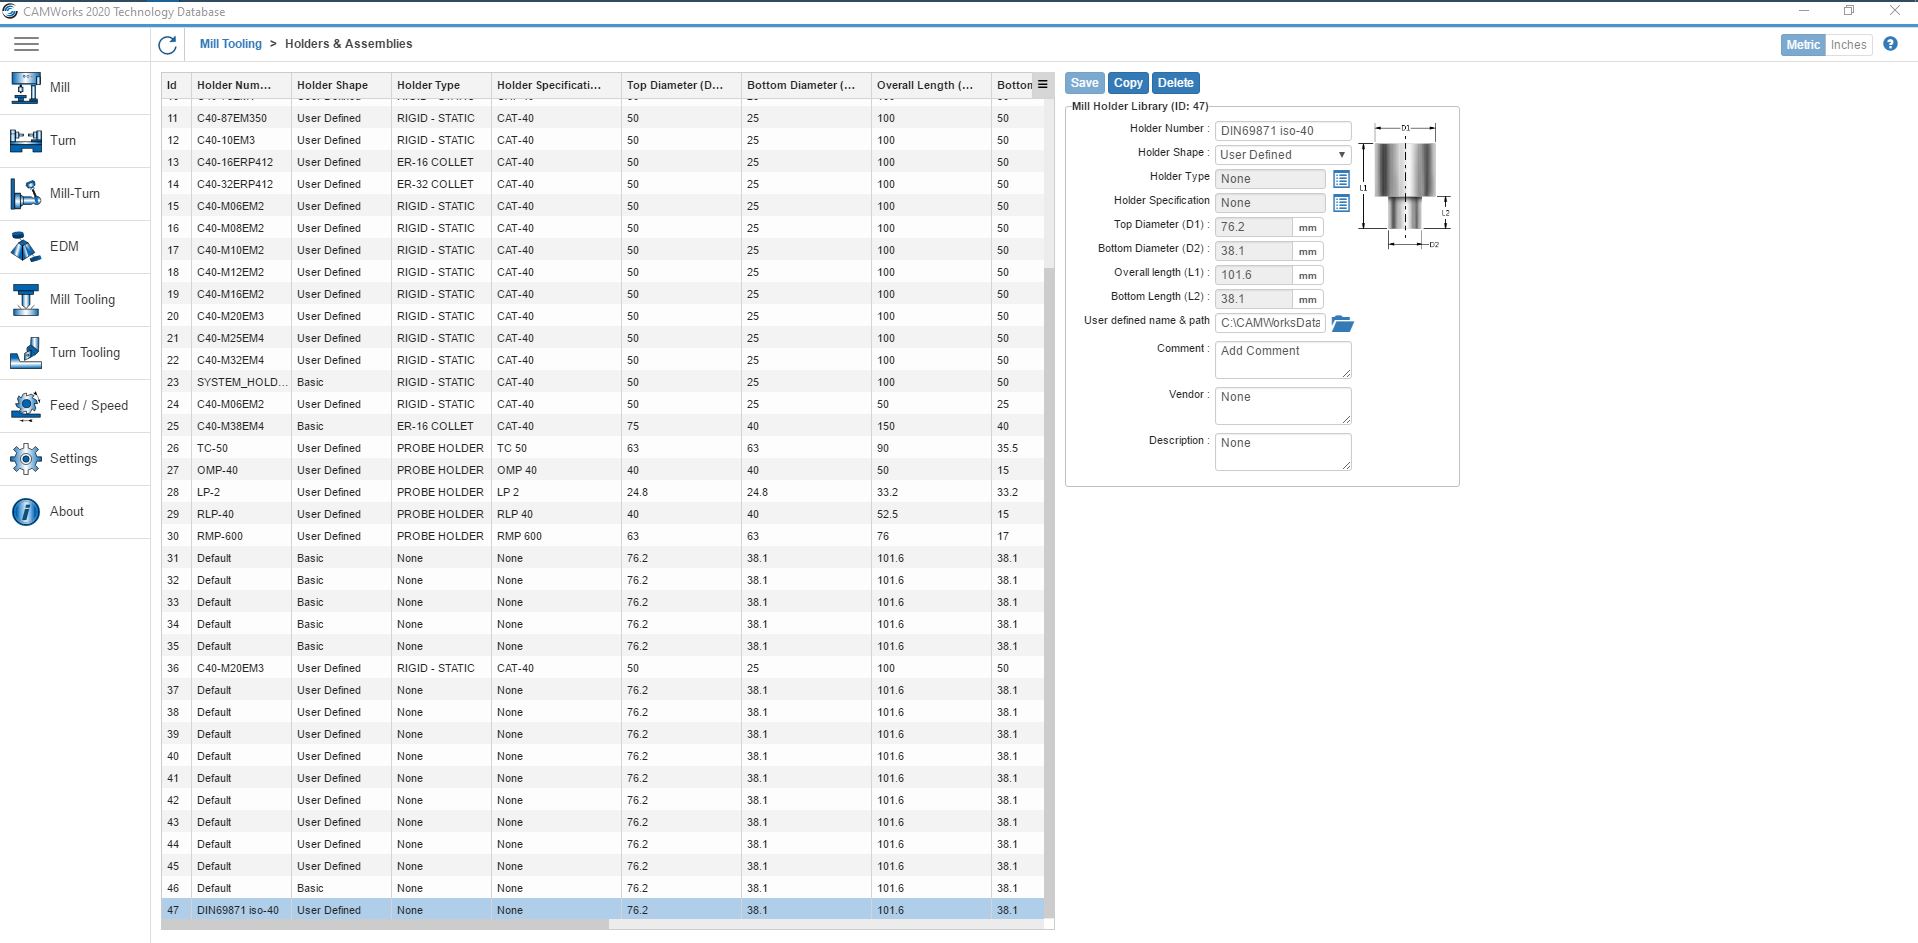The height and width of the screenshot is (943, 1918).
Task: Open the Mill-Turn menu item
Action: 75,193
